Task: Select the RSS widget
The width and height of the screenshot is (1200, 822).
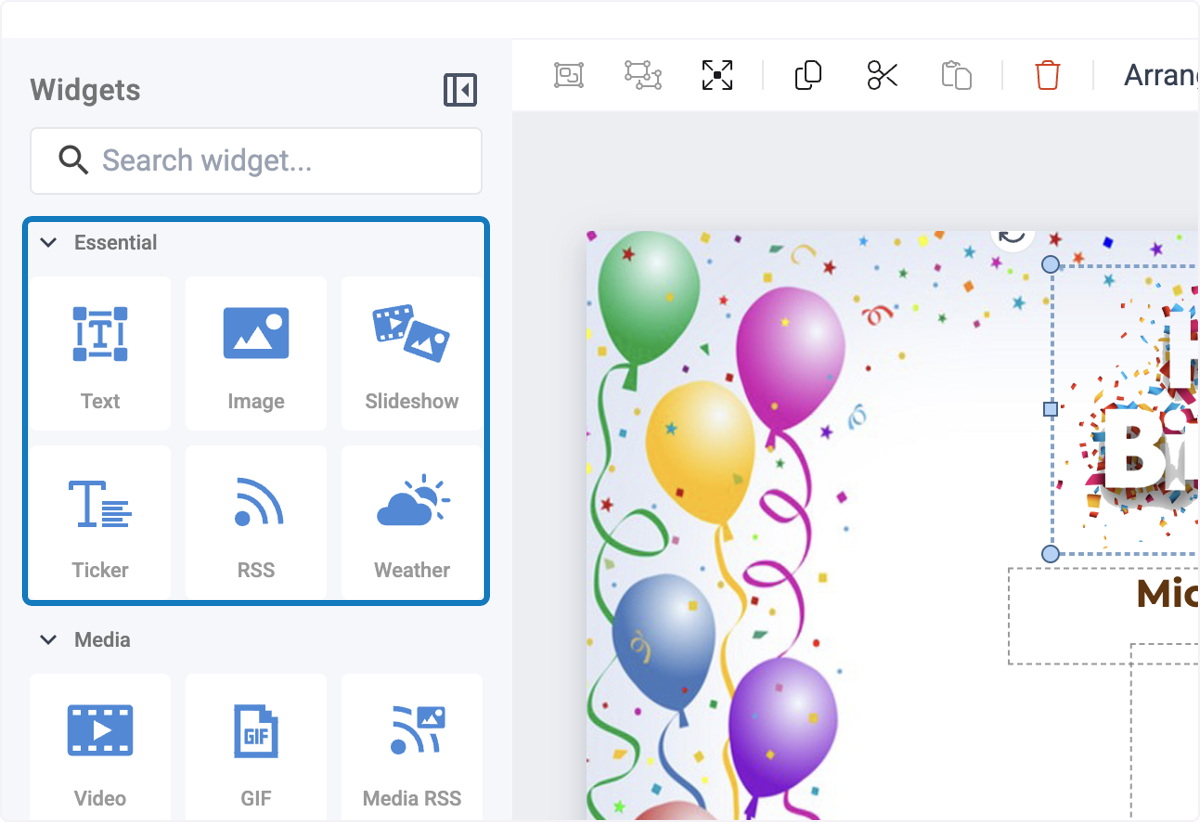Action: click(x=256, y=522)
